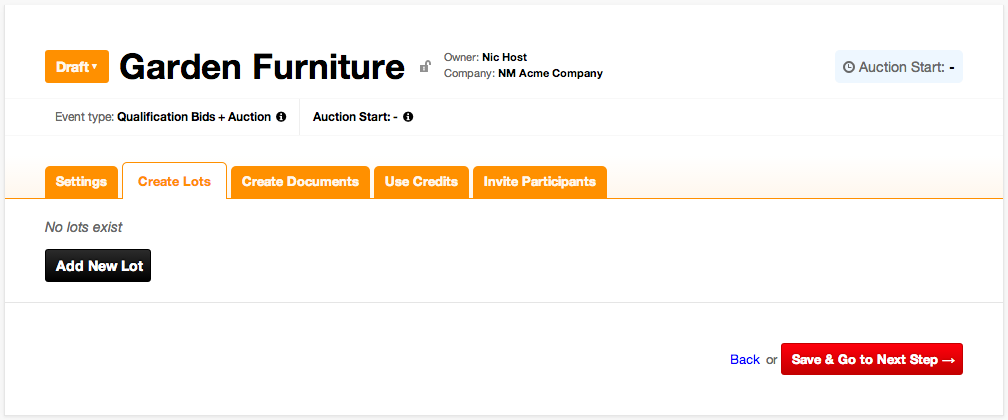Click the Garden Furniture event title
Screen dimensions: 1008x420
click(x=262, y=67)
